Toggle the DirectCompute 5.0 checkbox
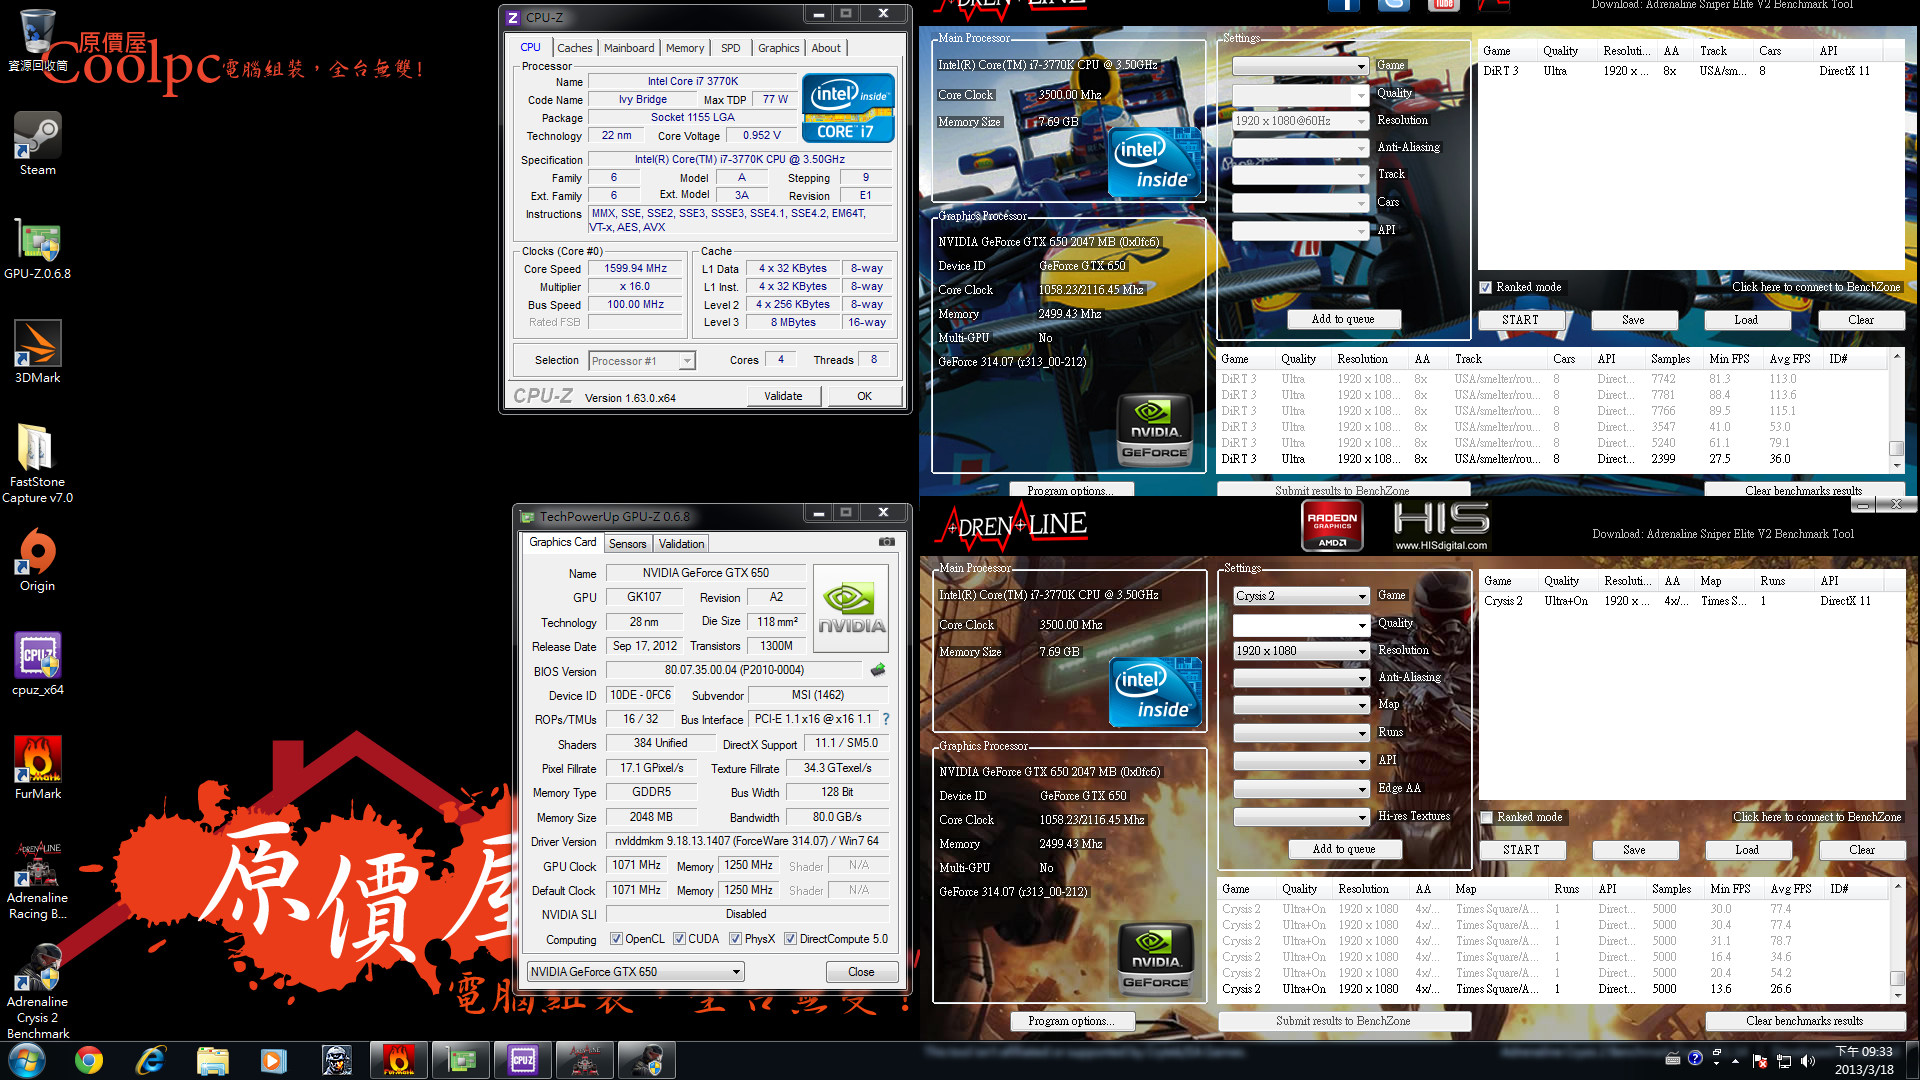 [x=790, y=939]
